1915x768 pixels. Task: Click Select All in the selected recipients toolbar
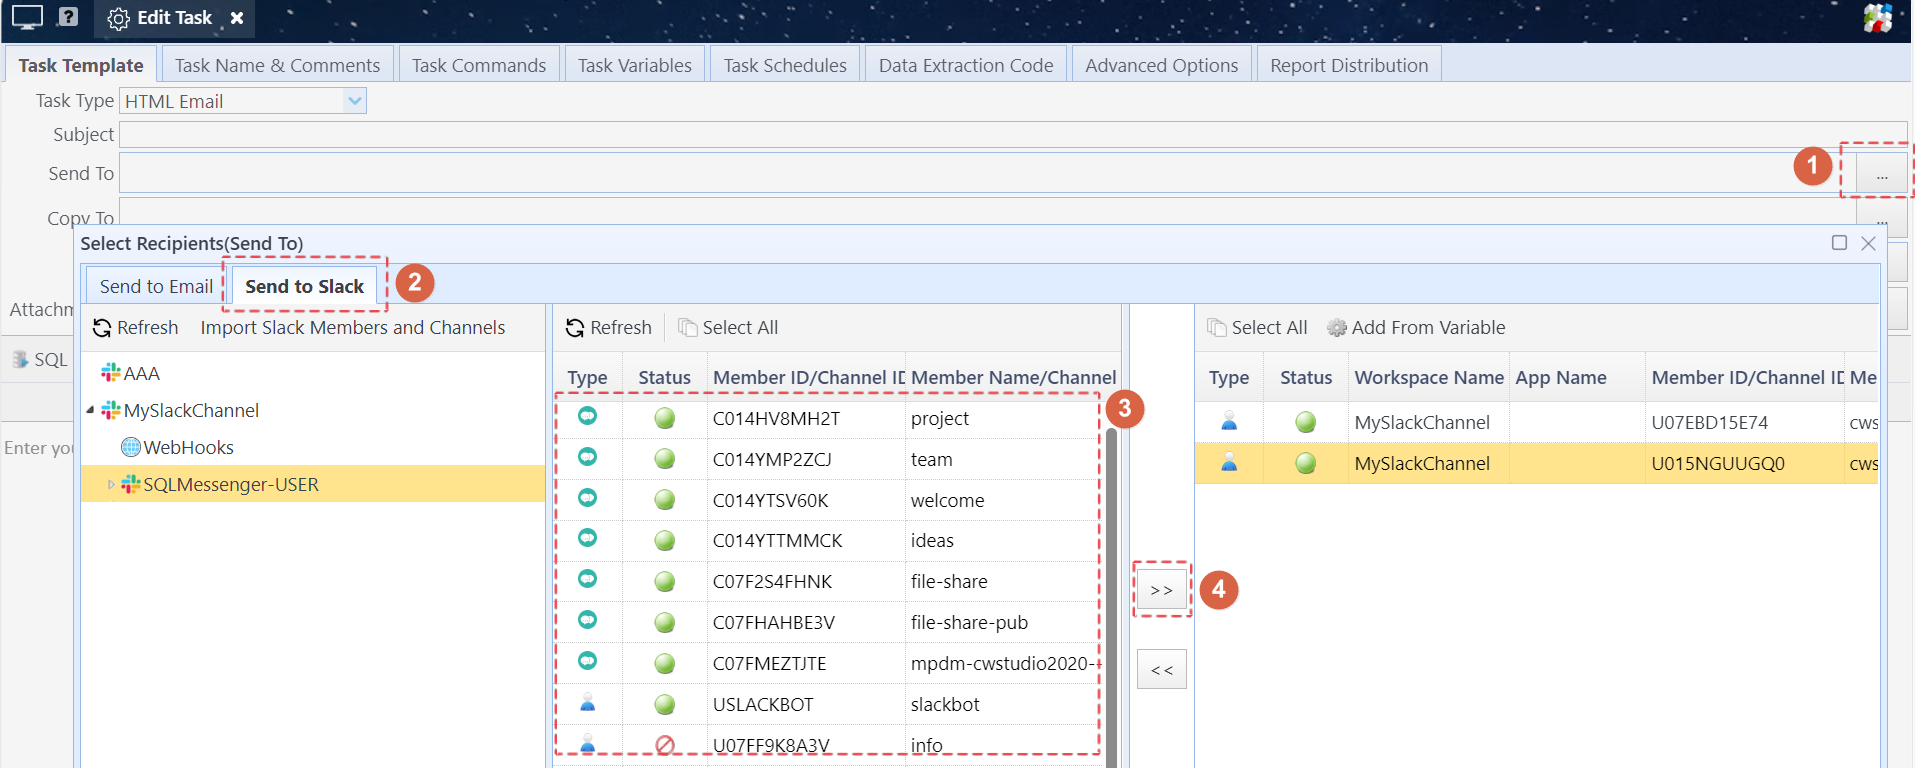(1257, 328)
